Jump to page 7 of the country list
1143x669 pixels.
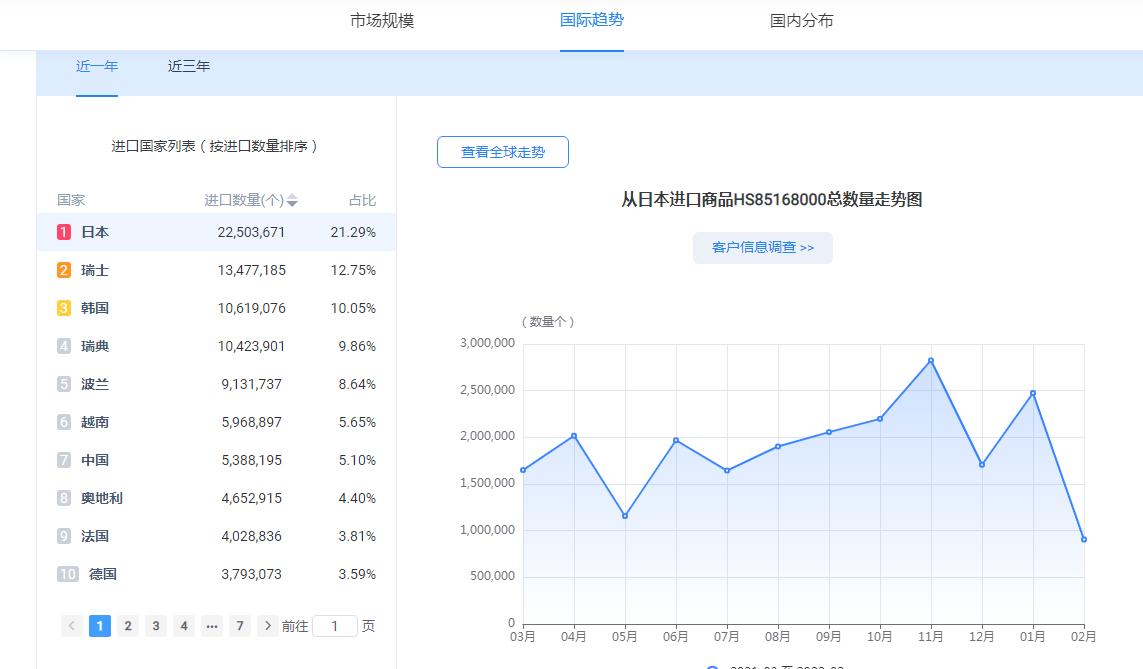[240, 625]
